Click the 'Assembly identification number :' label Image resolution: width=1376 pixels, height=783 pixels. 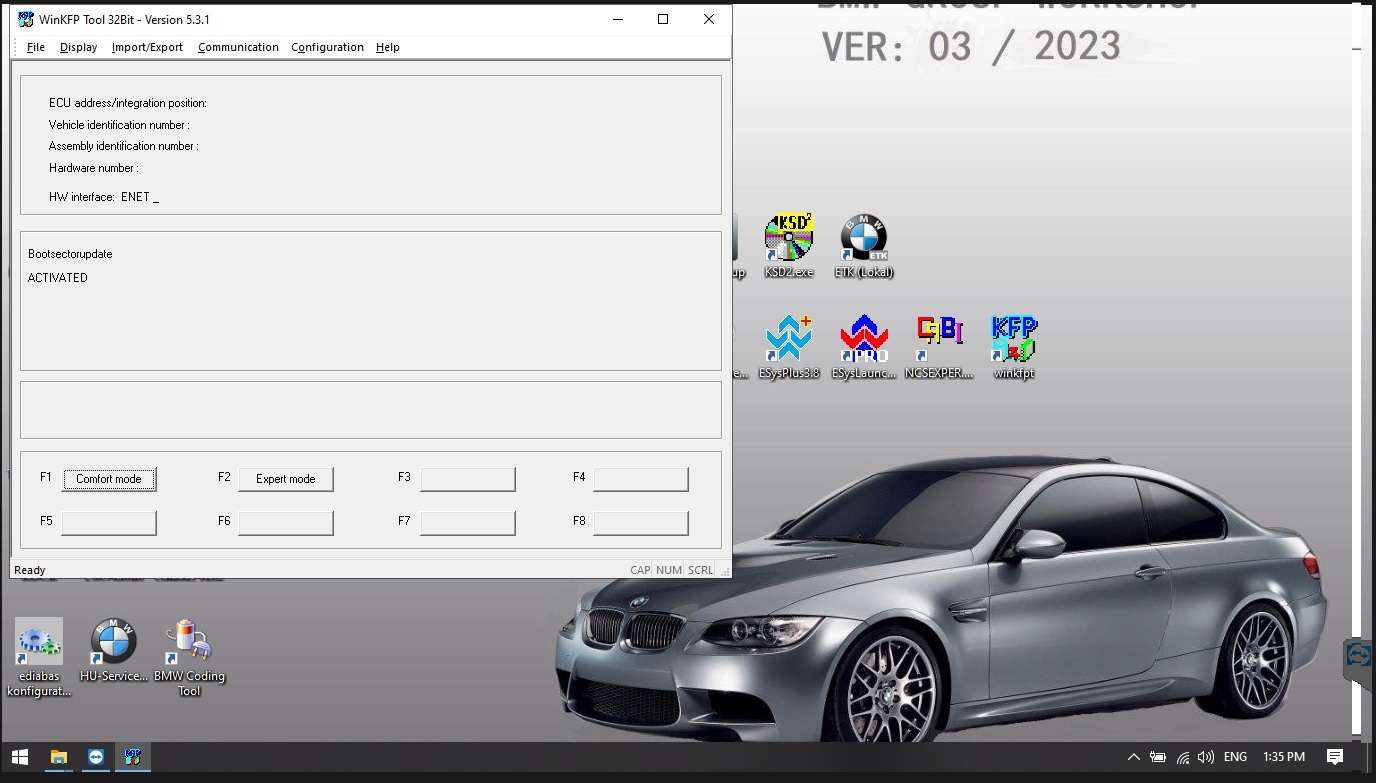124,146
